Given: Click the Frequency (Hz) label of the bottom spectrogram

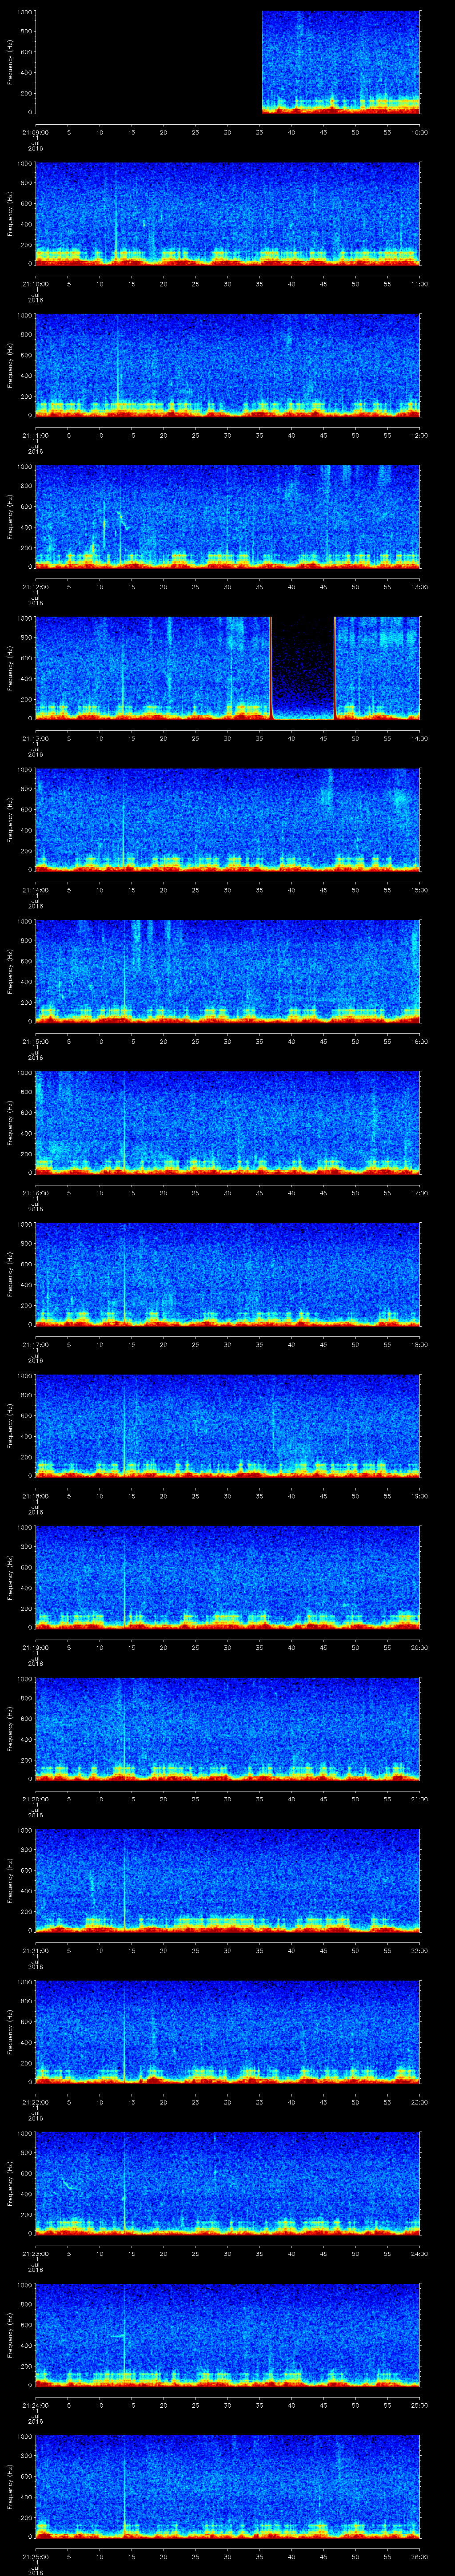Looking at the screenshot, I should click(x=11, y=2485).
